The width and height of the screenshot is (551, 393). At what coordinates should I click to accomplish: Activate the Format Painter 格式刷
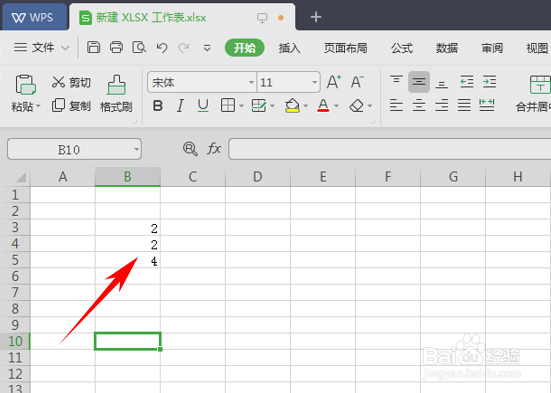pos(116,94)
